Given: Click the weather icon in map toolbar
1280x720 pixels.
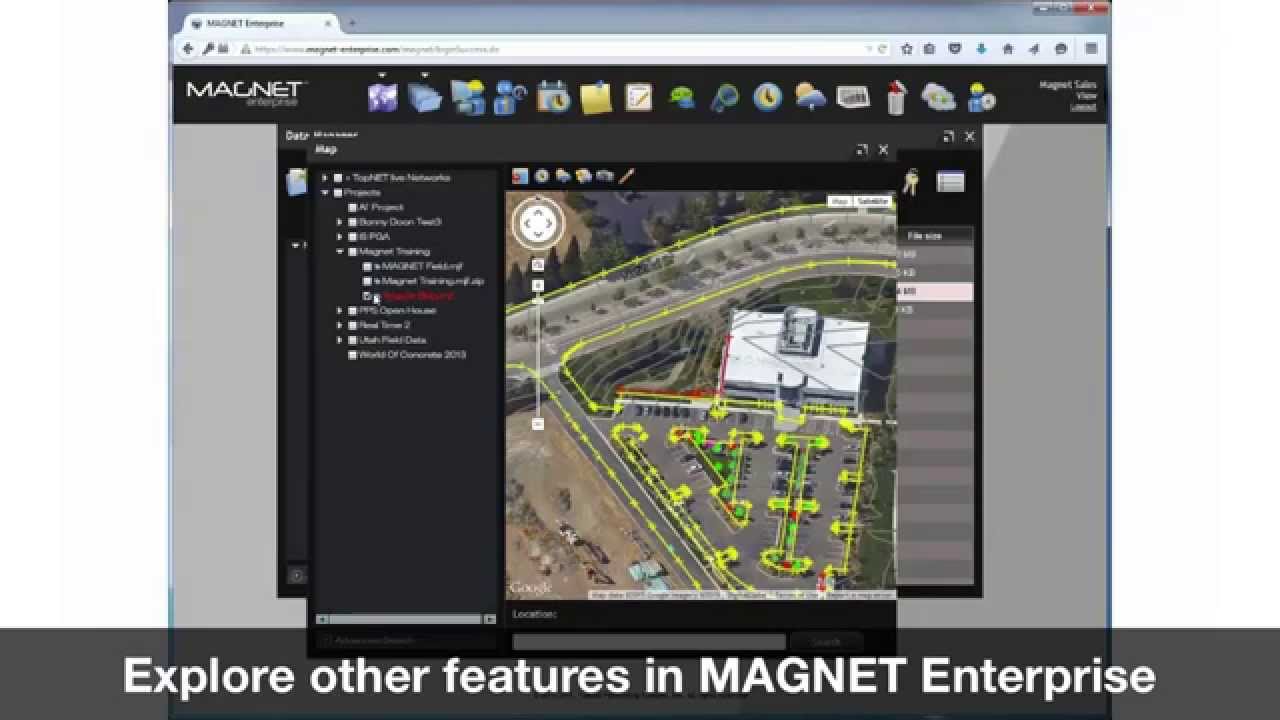Looking at the screenshot, I should point(563,176).
